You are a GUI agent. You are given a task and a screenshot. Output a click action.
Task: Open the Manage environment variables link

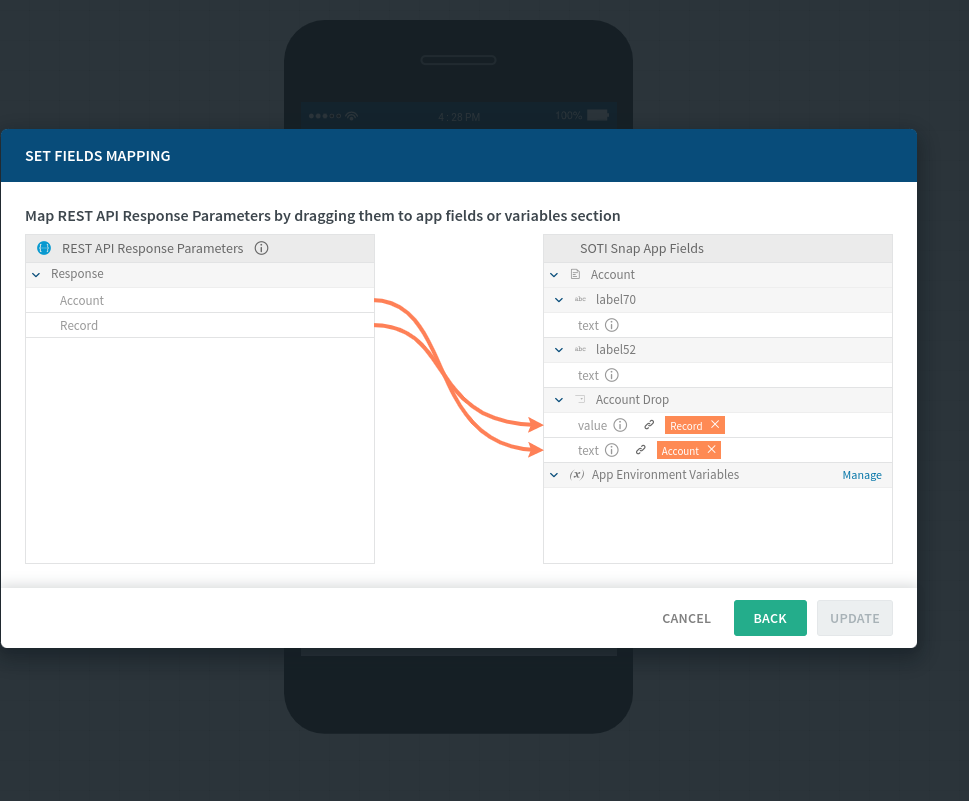click(861, 475)
